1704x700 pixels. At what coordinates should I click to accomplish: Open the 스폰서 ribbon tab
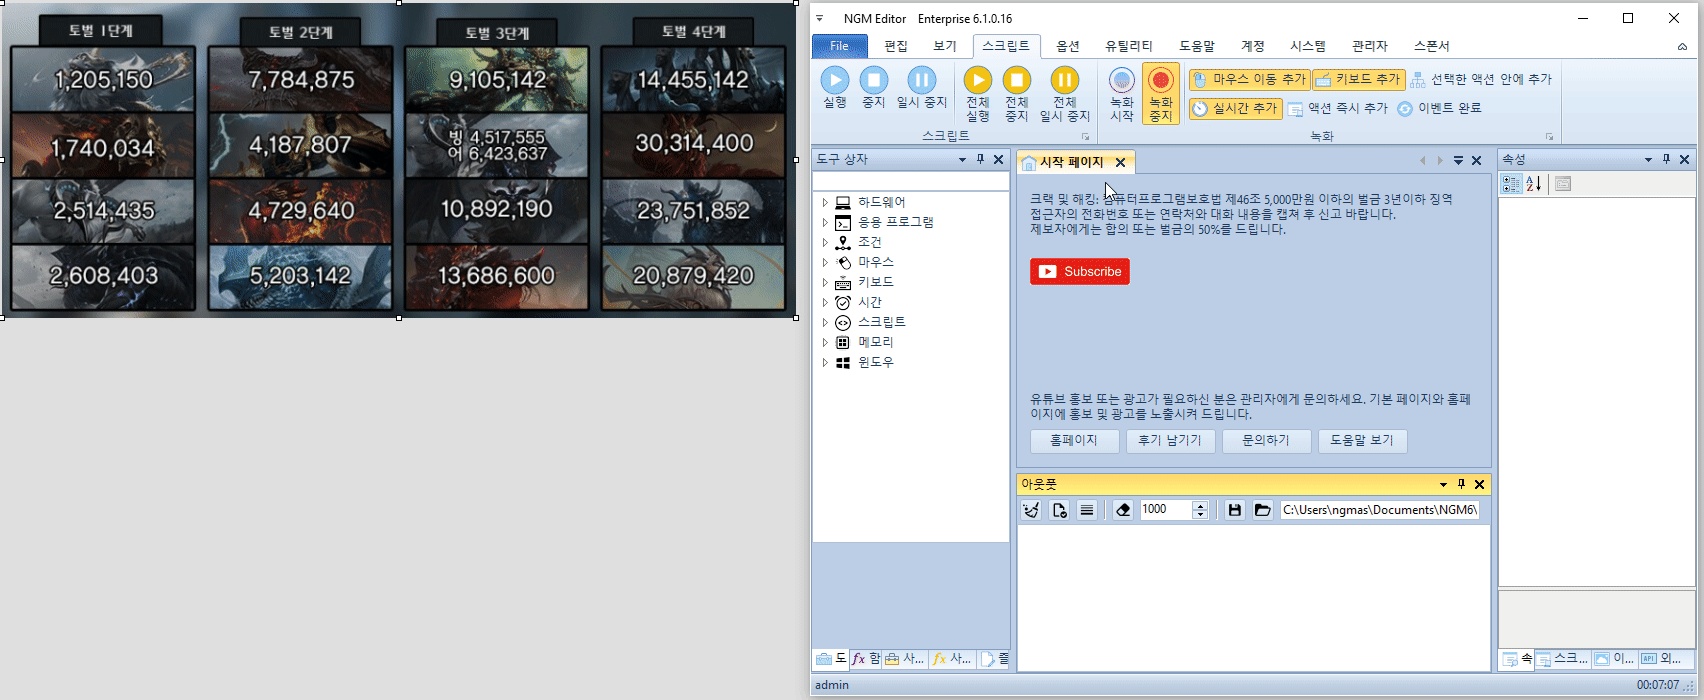(x=1432, y=46)
